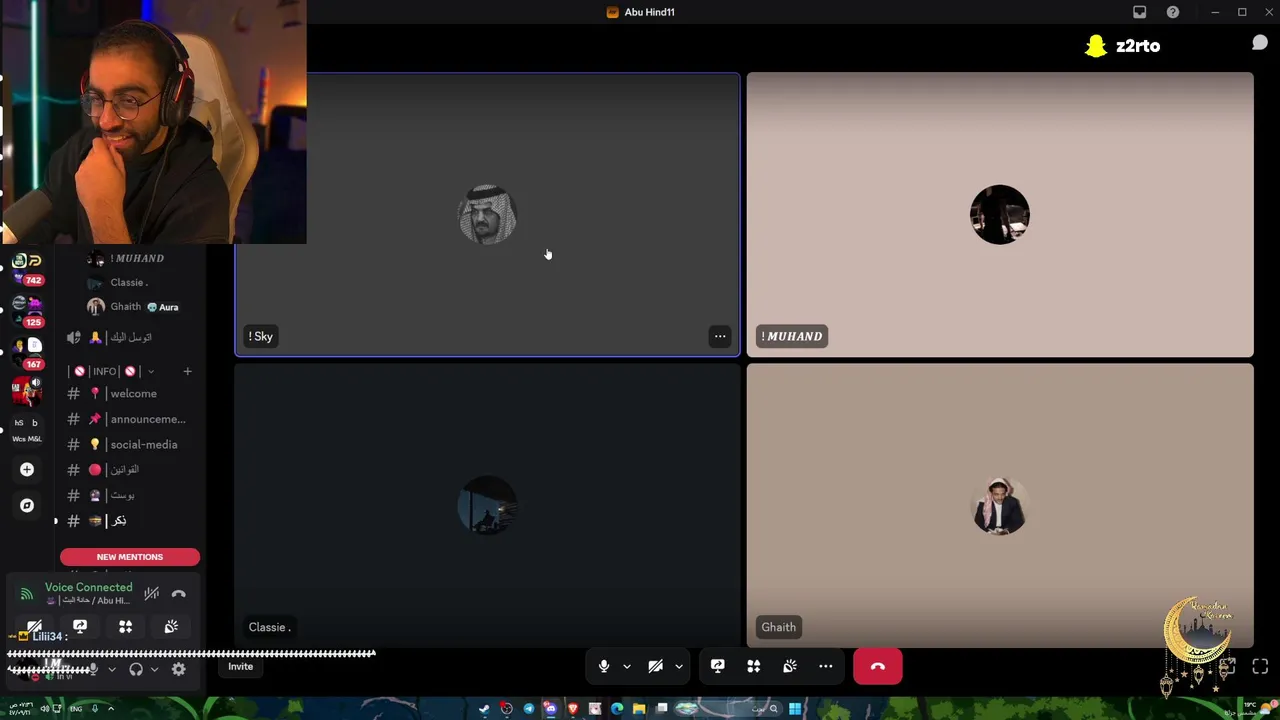Open server folder with 742 badge
Screen dimensions: 1280x720
(x=27, y=268)
